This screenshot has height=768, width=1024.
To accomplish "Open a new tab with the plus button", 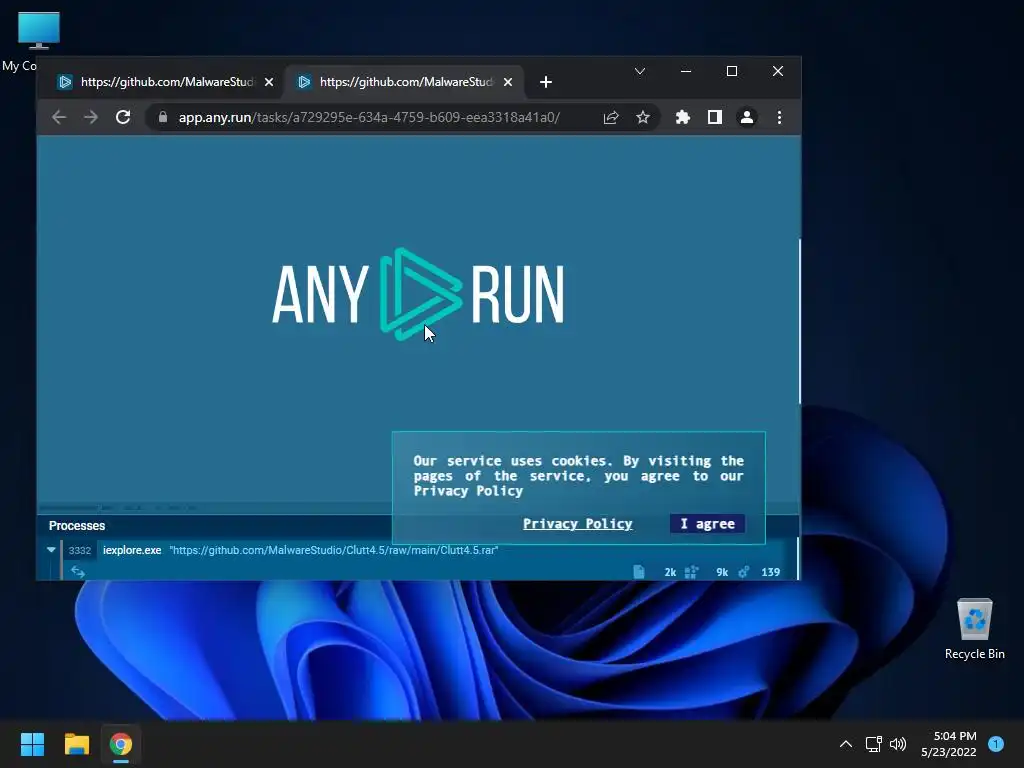I will [546, 82].
